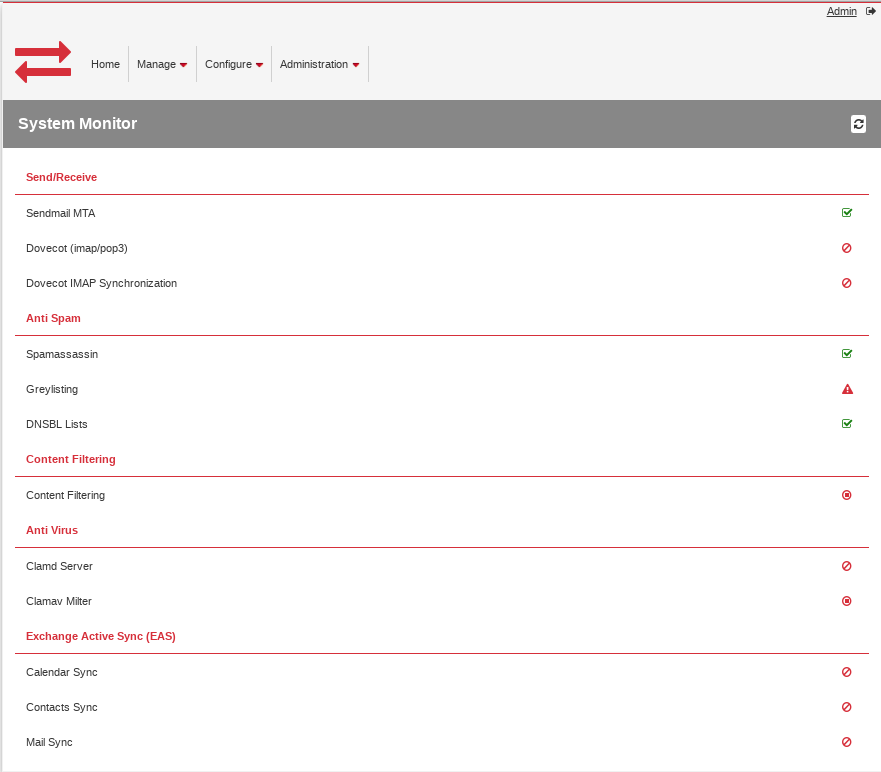
Task: Click the Sendmail MTA green check status icon
Action: (x=847, y=212)
